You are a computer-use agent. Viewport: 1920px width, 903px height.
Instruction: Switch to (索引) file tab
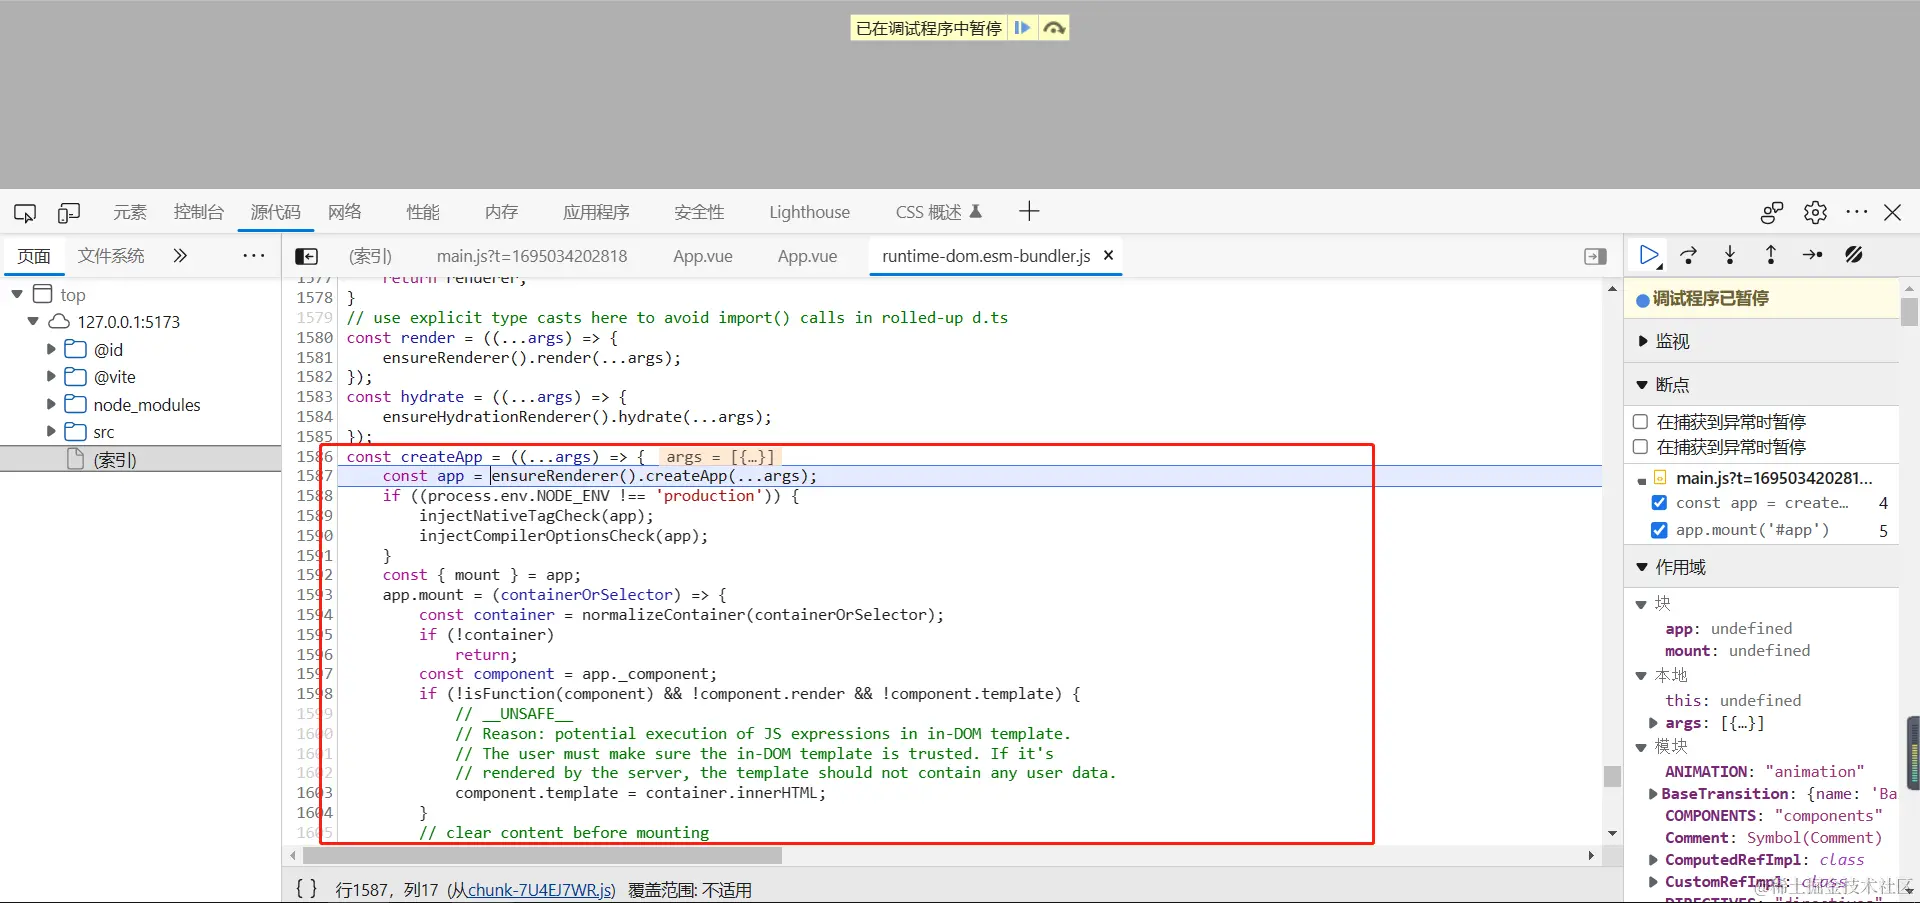[x=370, y=257]
